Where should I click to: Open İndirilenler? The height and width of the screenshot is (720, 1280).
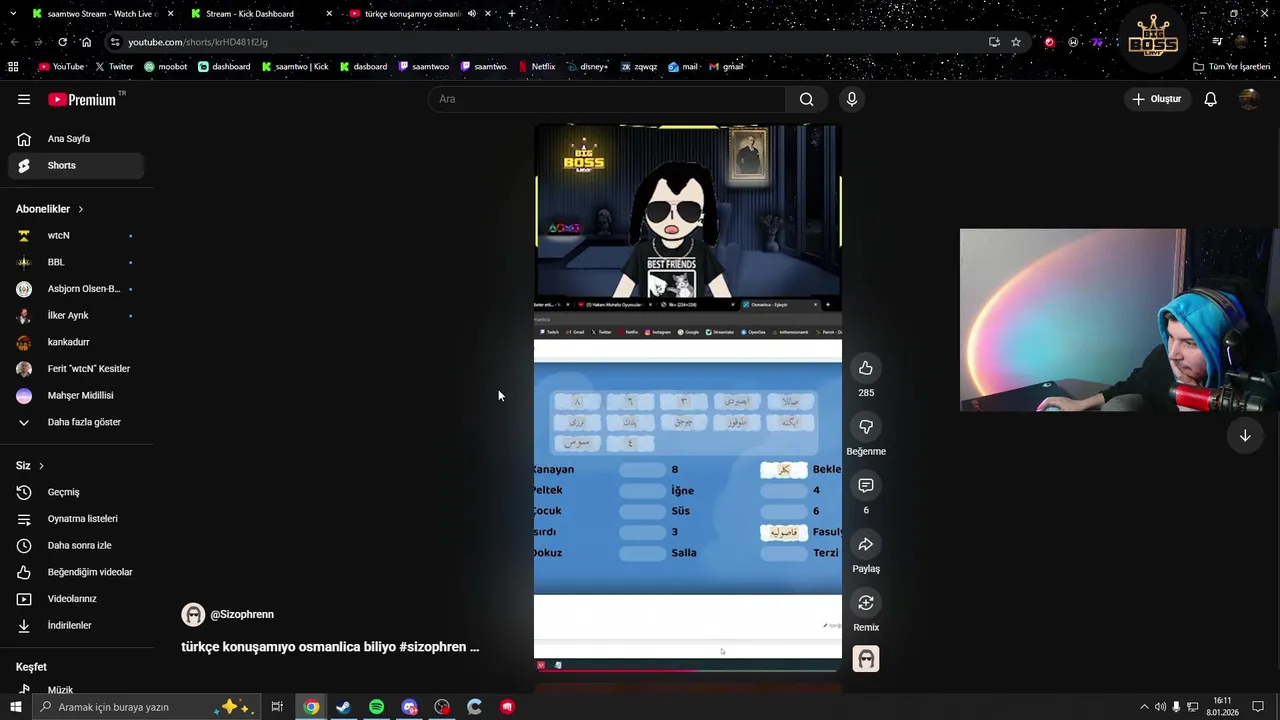tap(76, 625)
